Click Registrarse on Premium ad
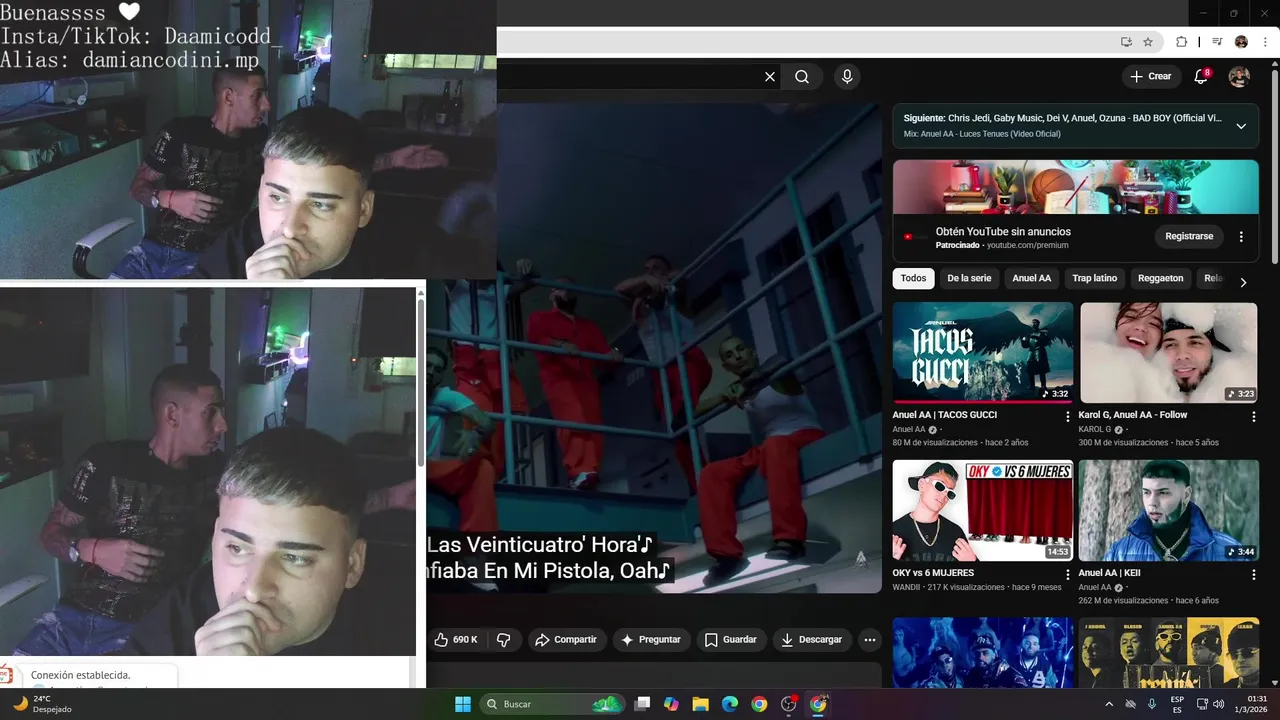Viewport: 1280px width, 720px height. [1189, 236]
